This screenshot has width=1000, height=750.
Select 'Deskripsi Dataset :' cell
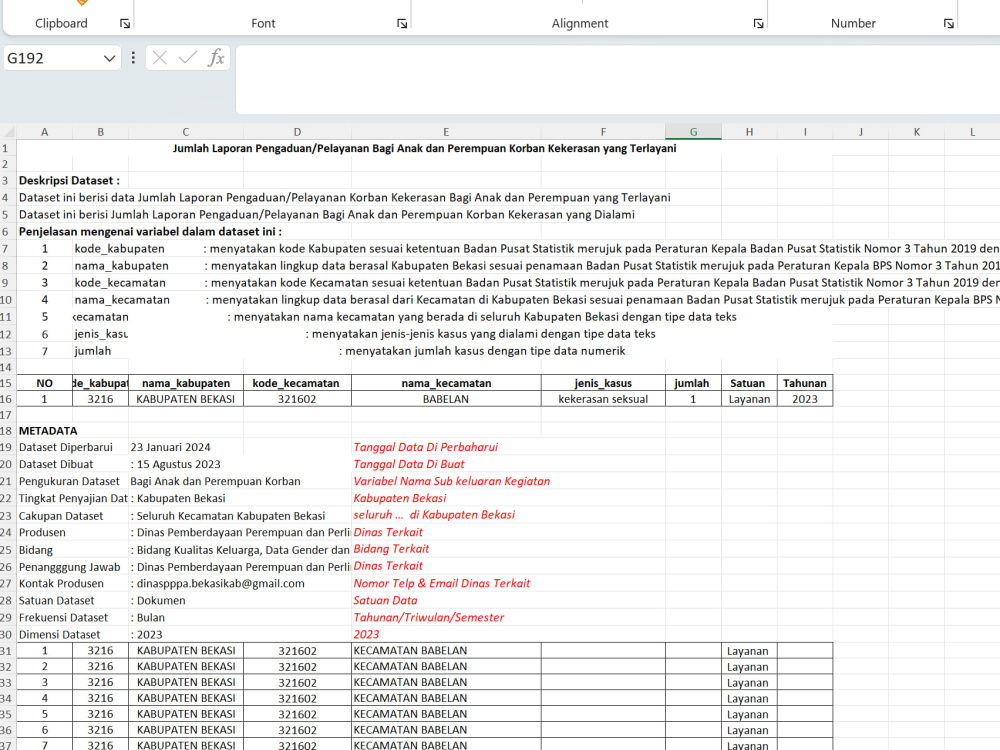click(69, 180)
